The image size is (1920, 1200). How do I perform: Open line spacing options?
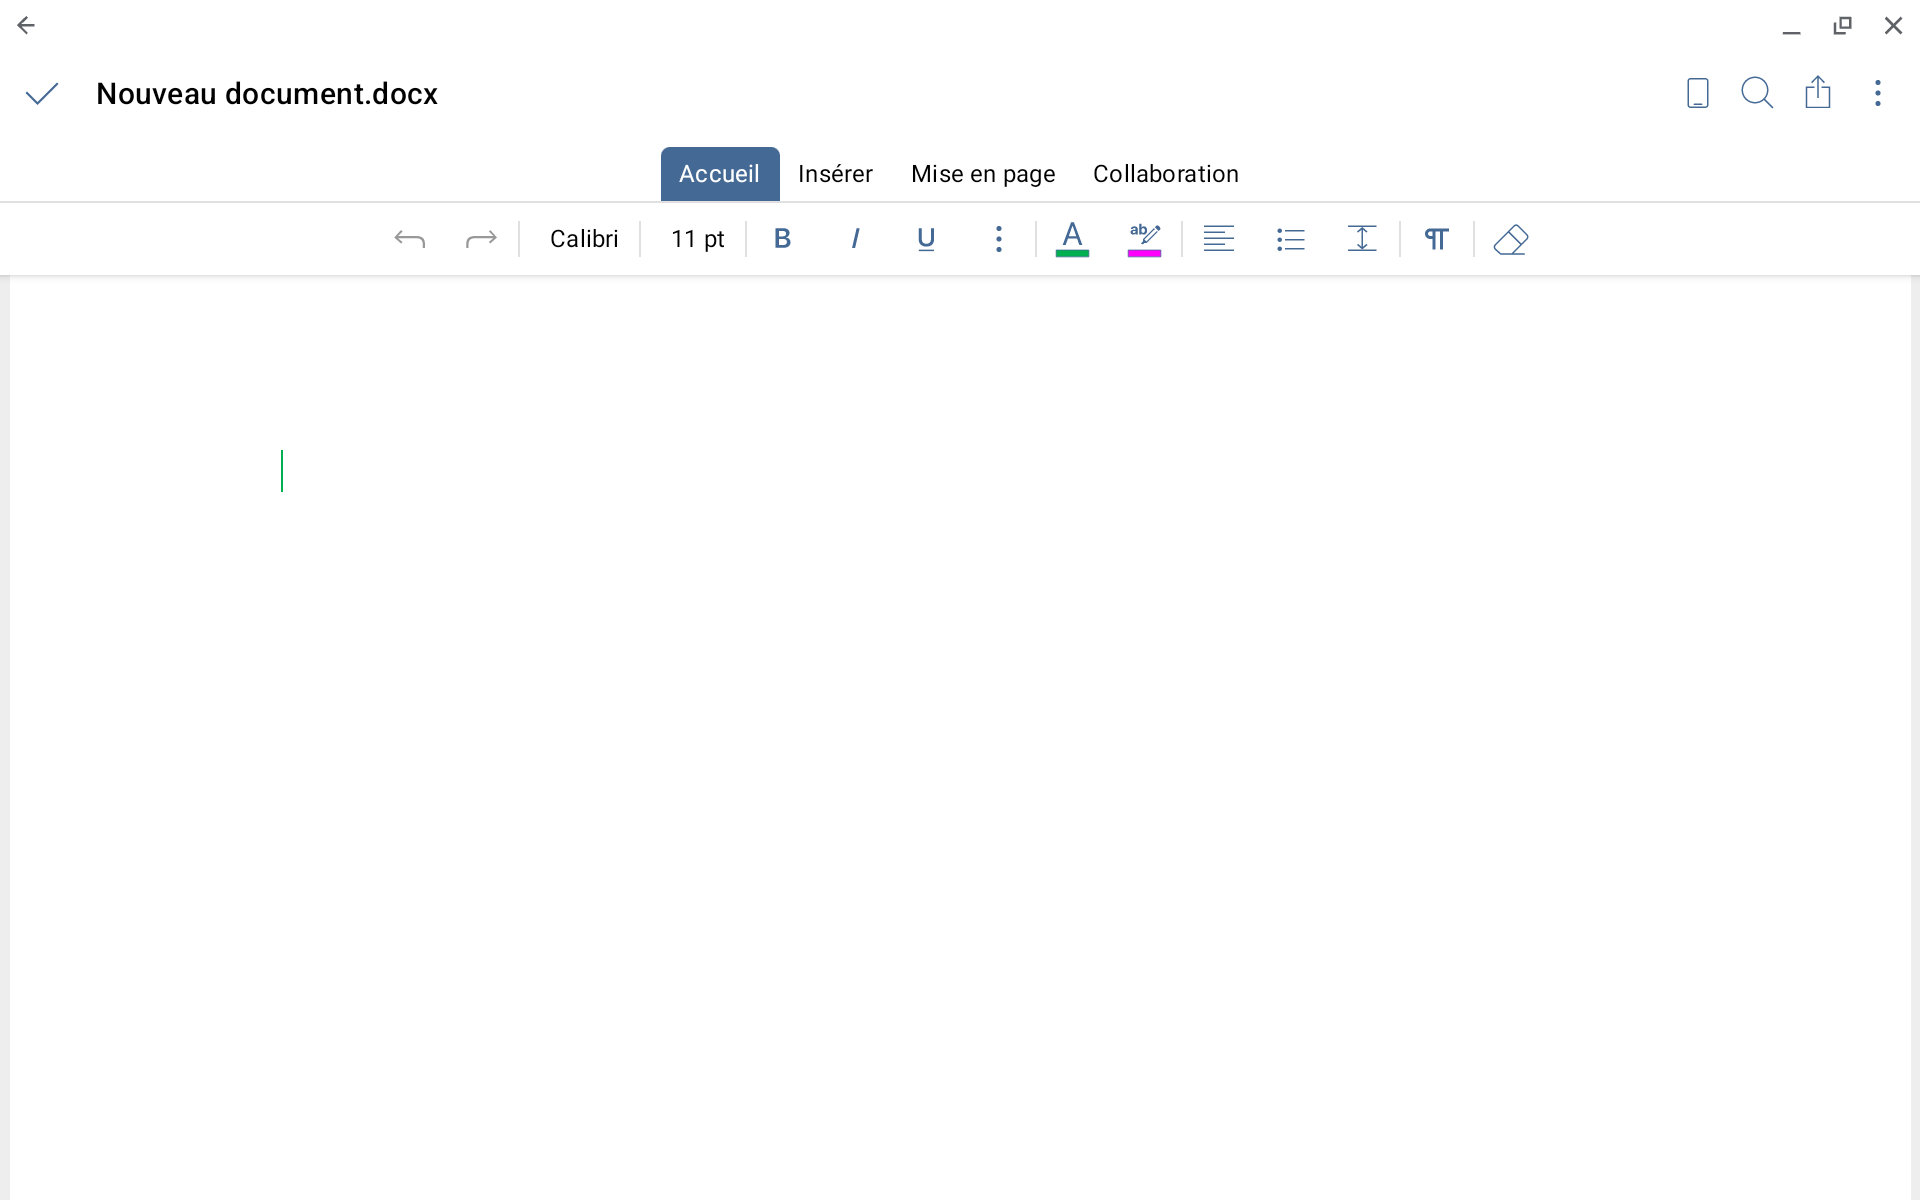point(1362,239)
